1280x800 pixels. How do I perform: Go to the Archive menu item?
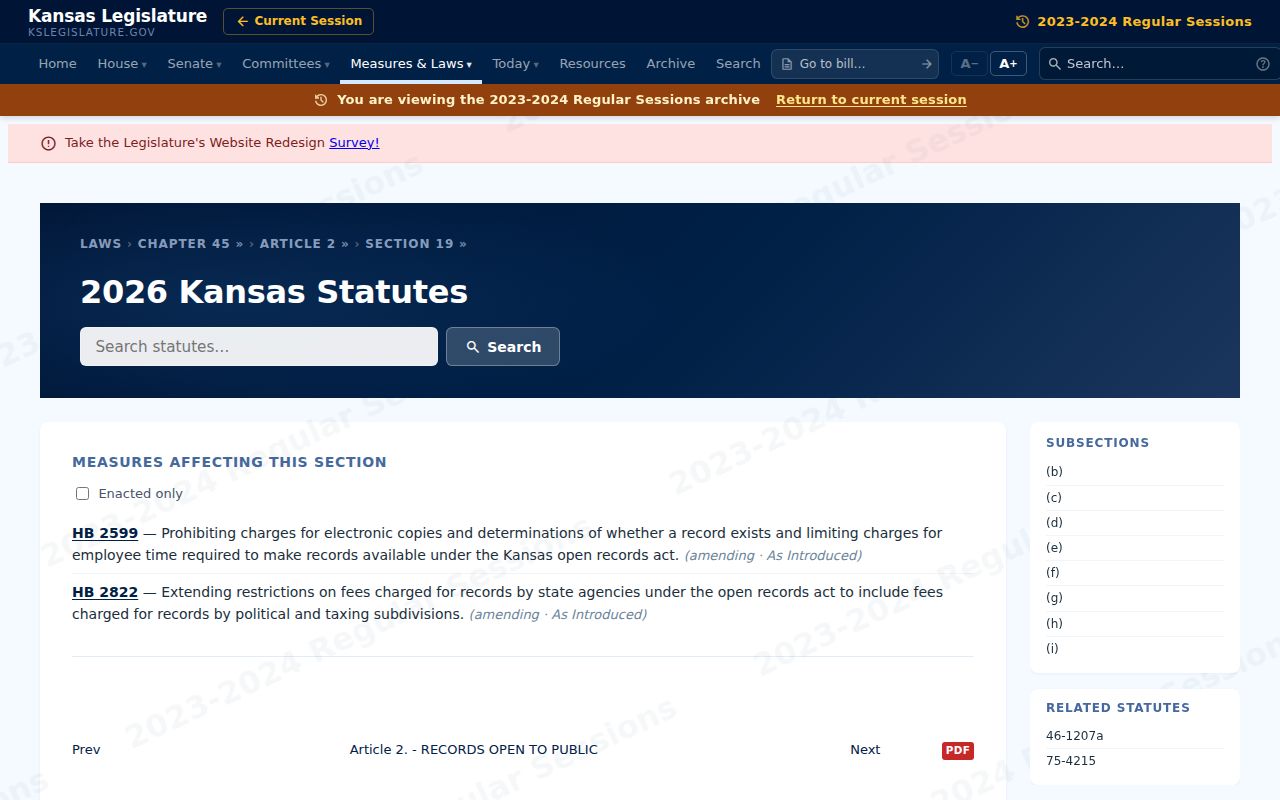[671, 64]
